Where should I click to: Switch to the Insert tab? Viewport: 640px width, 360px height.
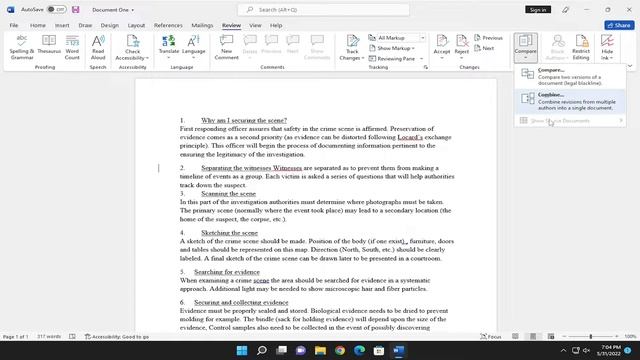(x=62, y=25)
